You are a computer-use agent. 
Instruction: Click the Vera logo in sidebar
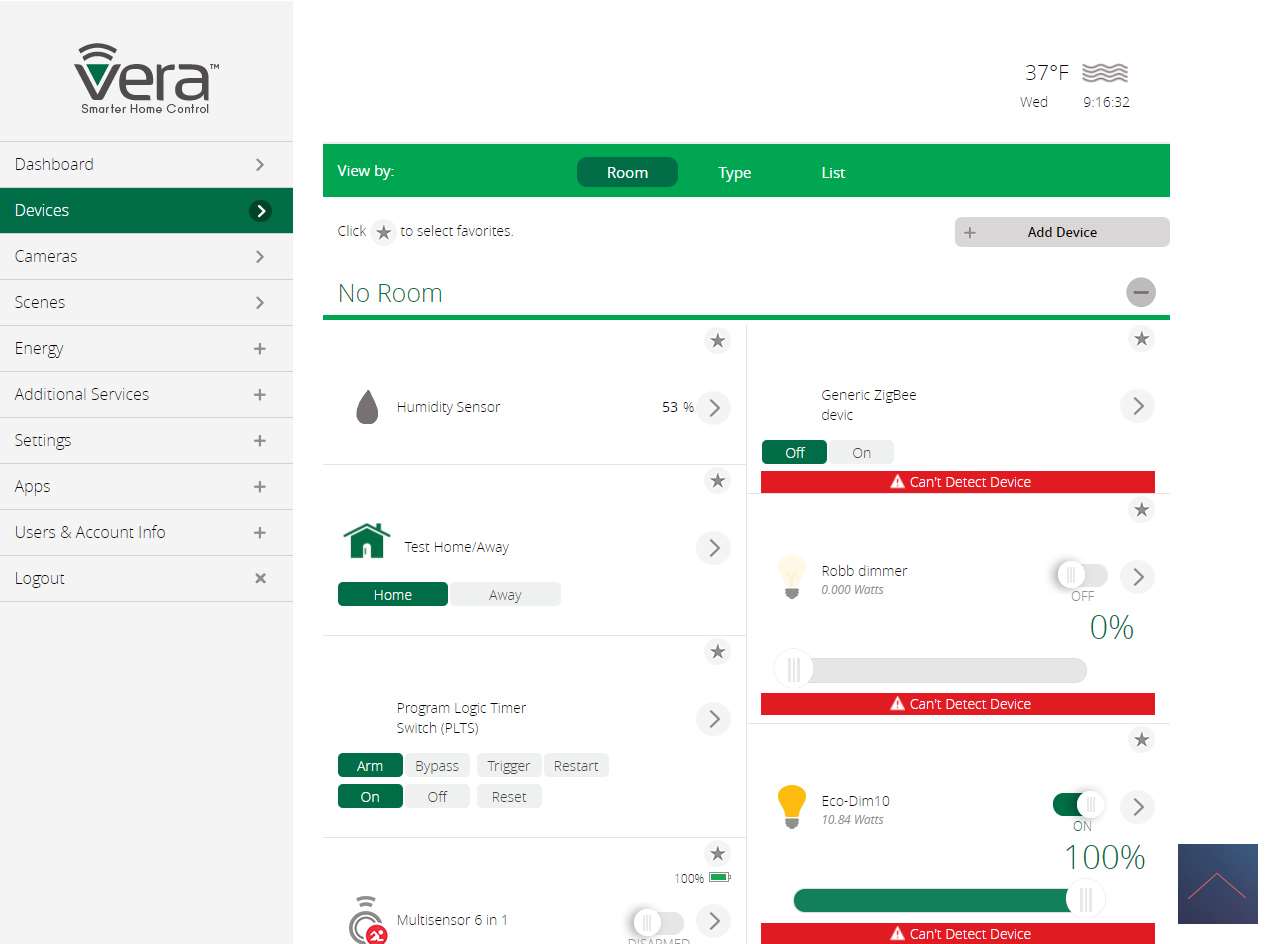[146, 78]
